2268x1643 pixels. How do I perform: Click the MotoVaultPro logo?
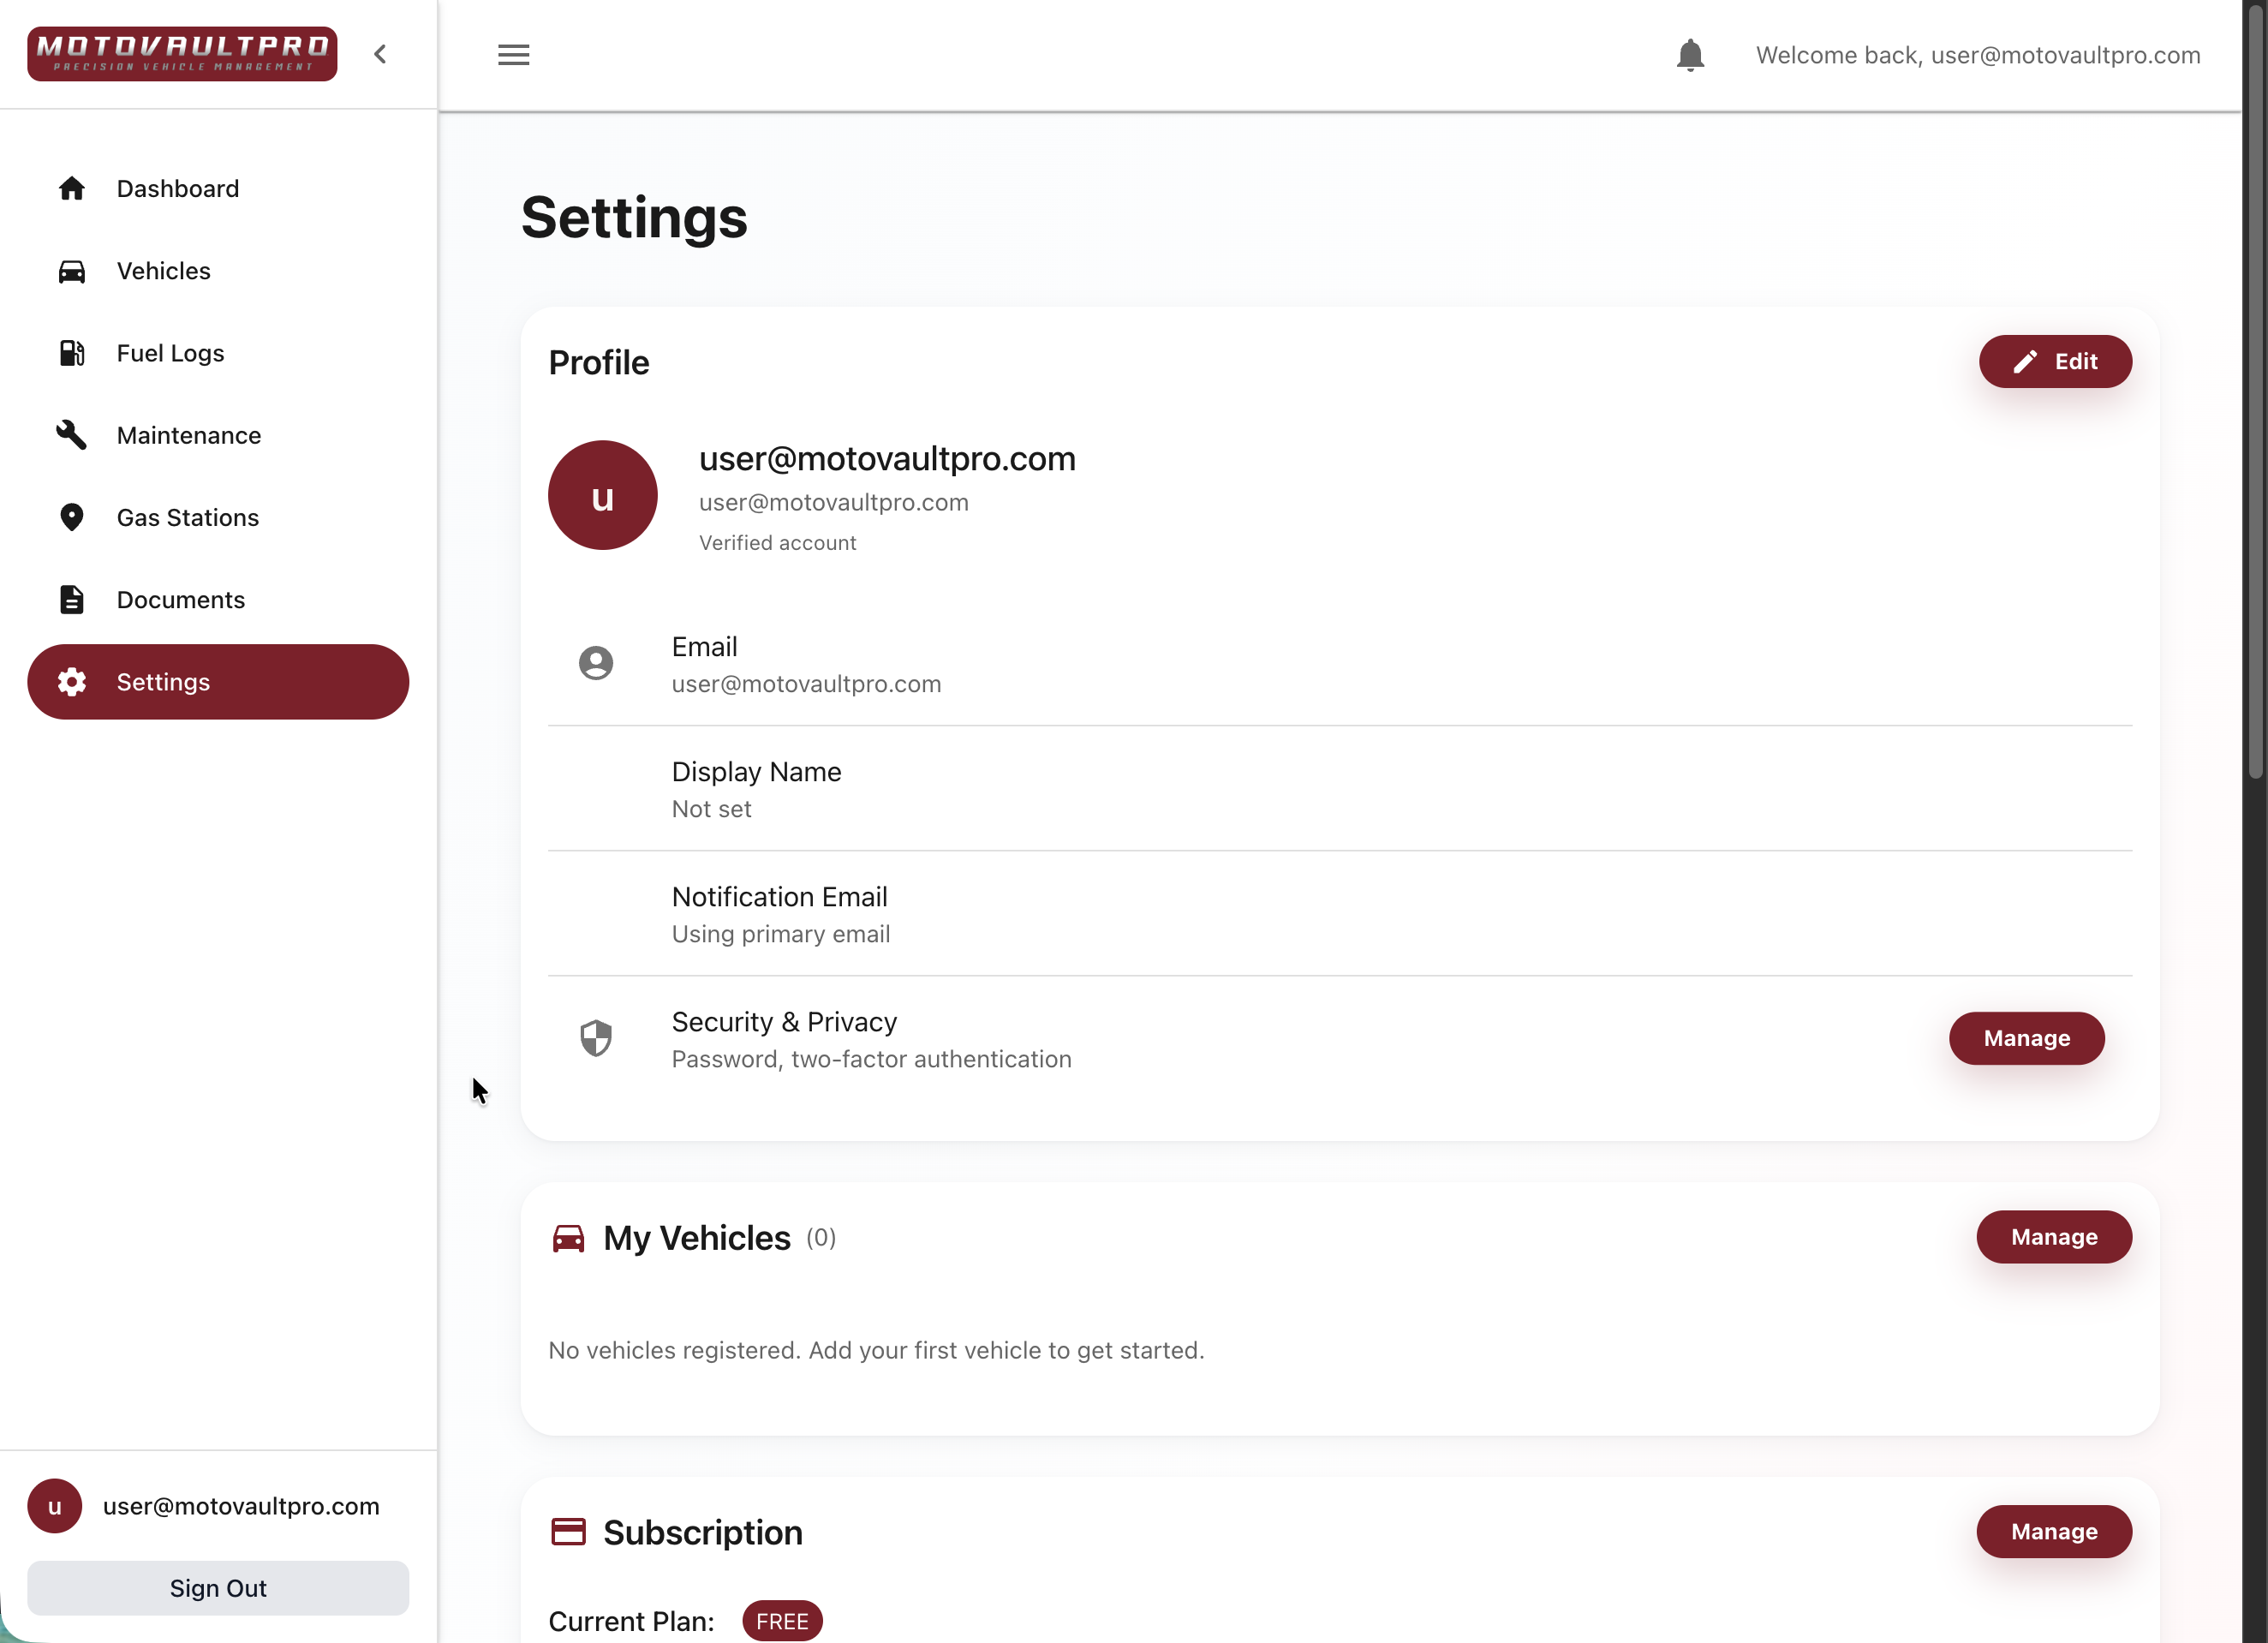[x=182, y=54]
